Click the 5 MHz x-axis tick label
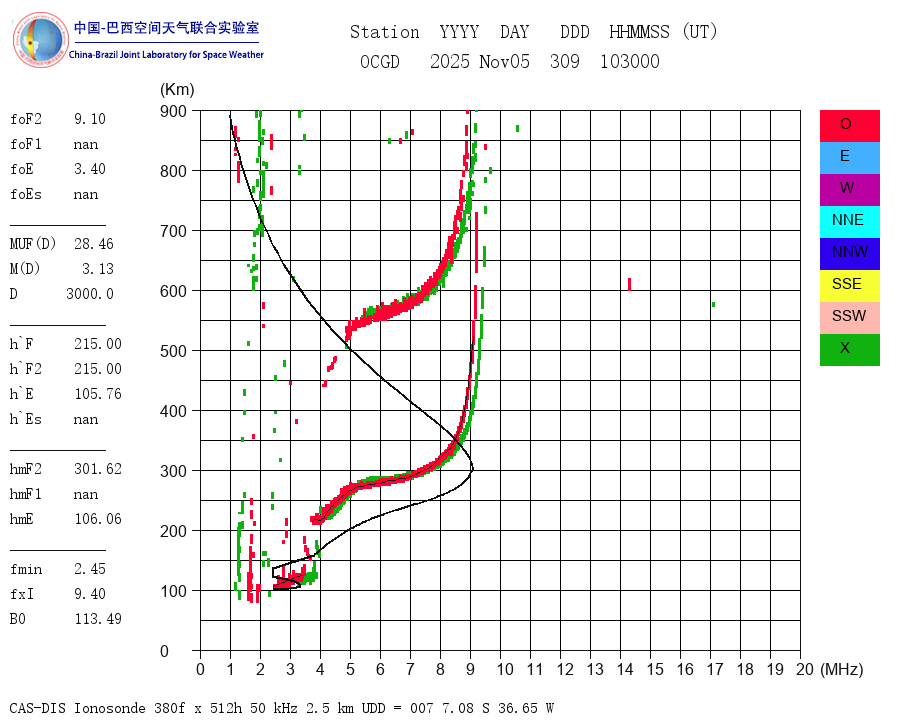The image size is (900, 720). pos(350,669)
